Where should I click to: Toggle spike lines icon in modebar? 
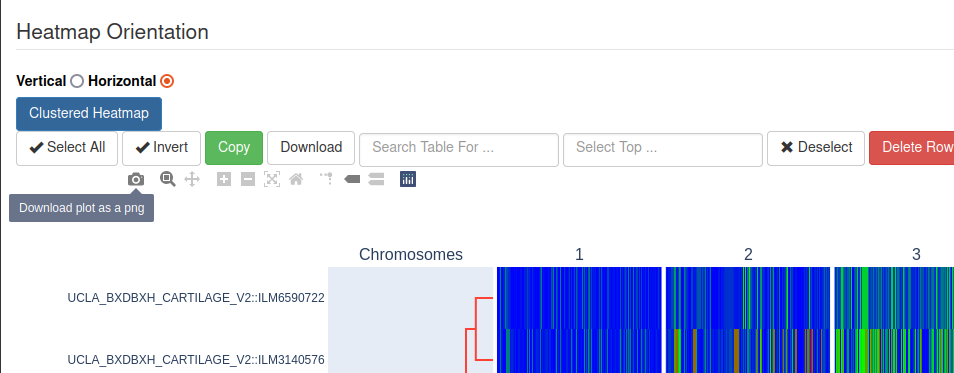[x=327, y=179]
